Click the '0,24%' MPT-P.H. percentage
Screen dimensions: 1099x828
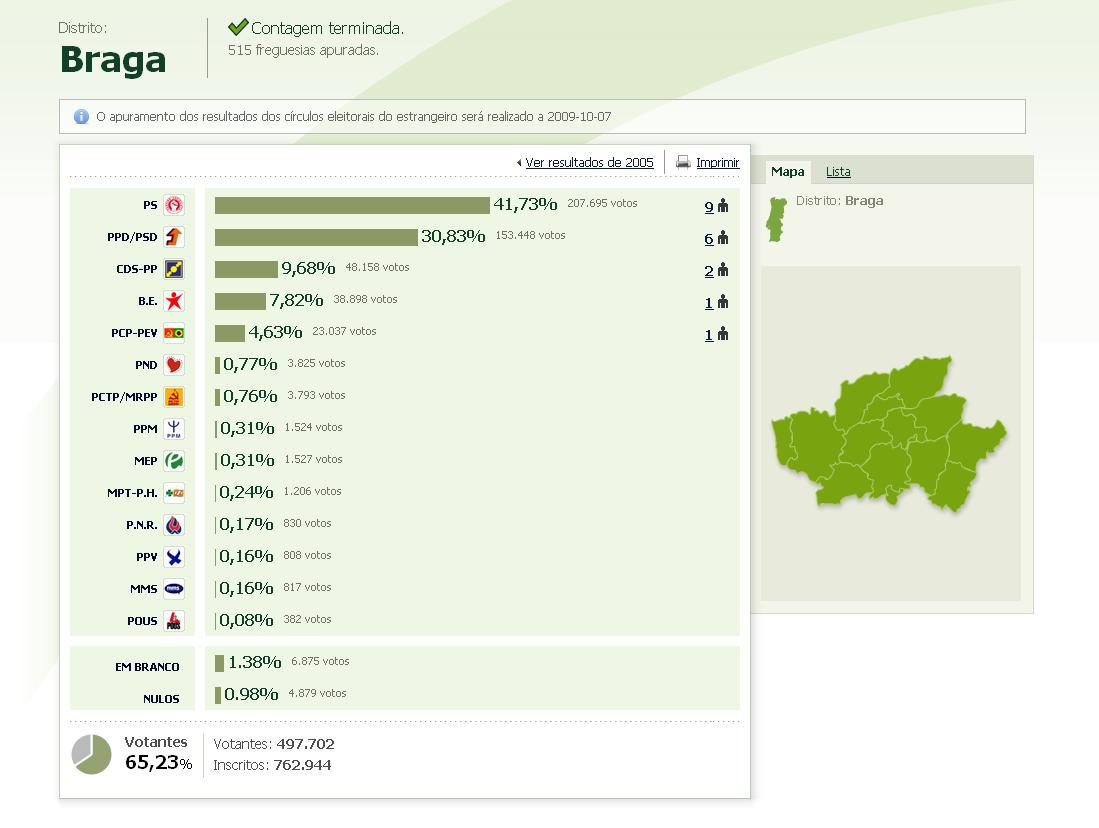click(x=246, y=492)
